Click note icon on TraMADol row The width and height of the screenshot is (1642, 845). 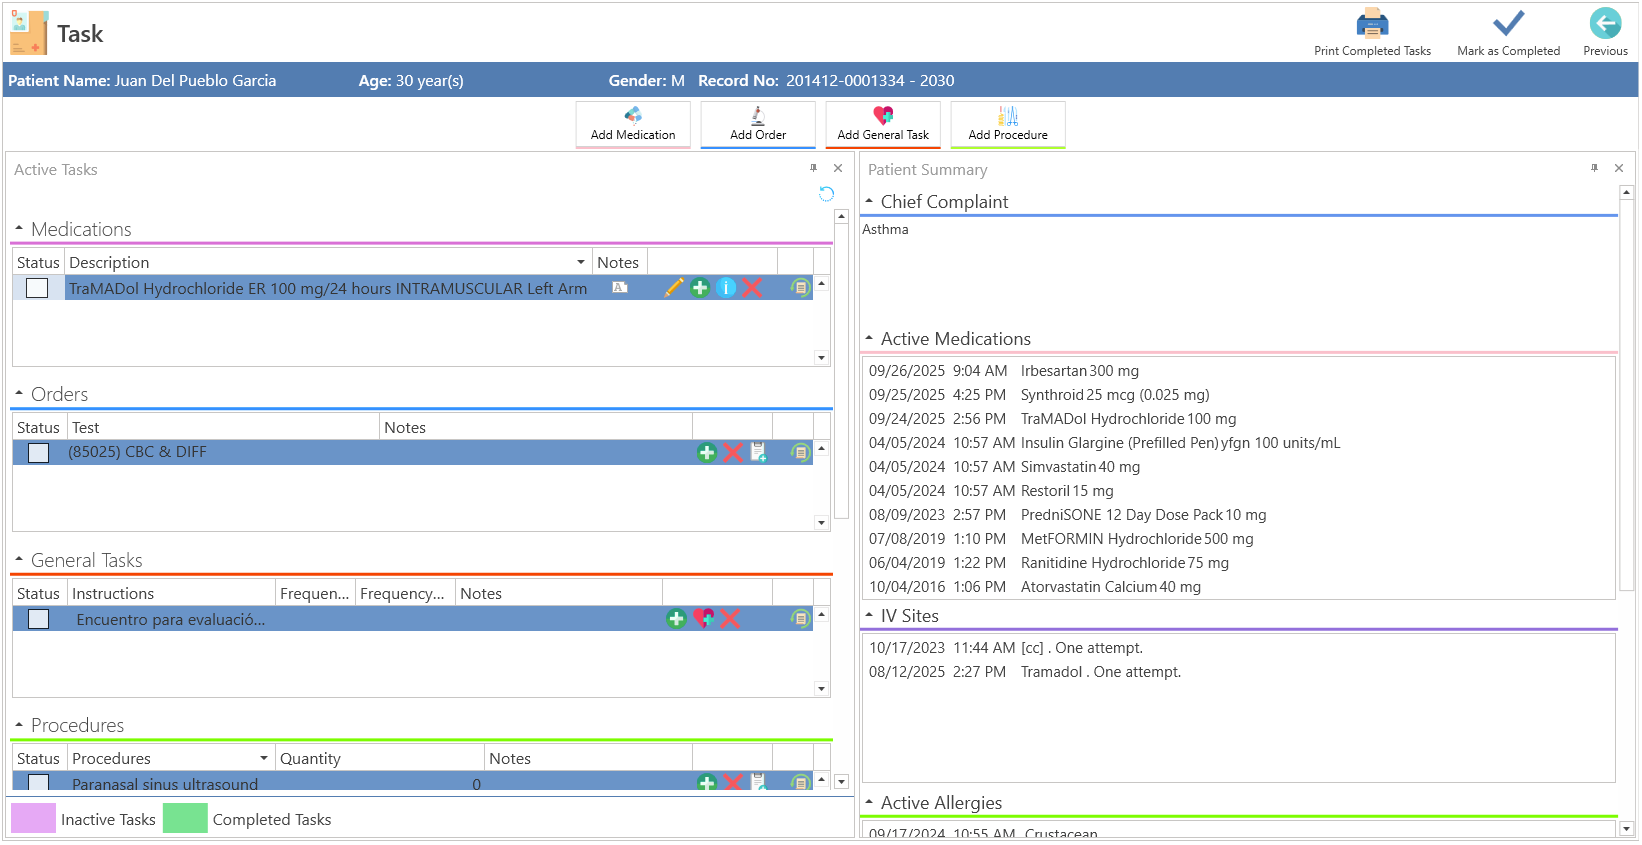(620, 288)
